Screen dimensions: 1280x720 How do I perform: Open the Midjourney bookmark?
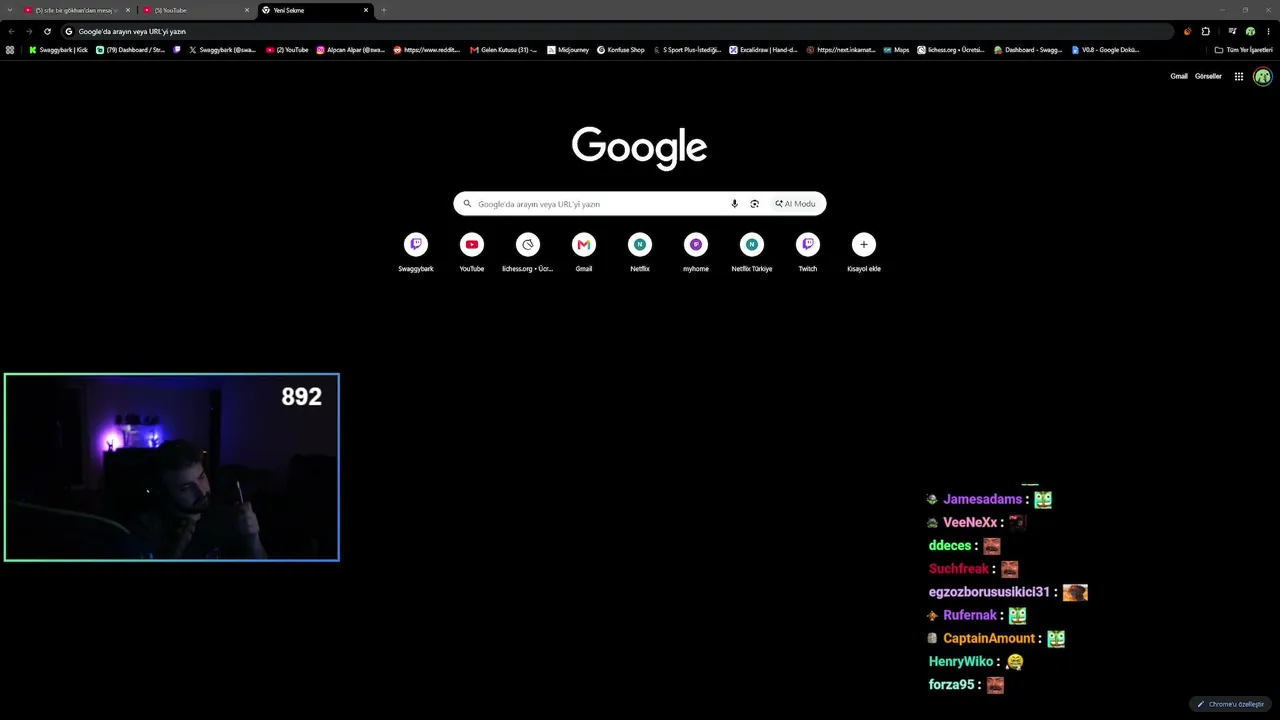pyautogui.click(x=568, y=49)
